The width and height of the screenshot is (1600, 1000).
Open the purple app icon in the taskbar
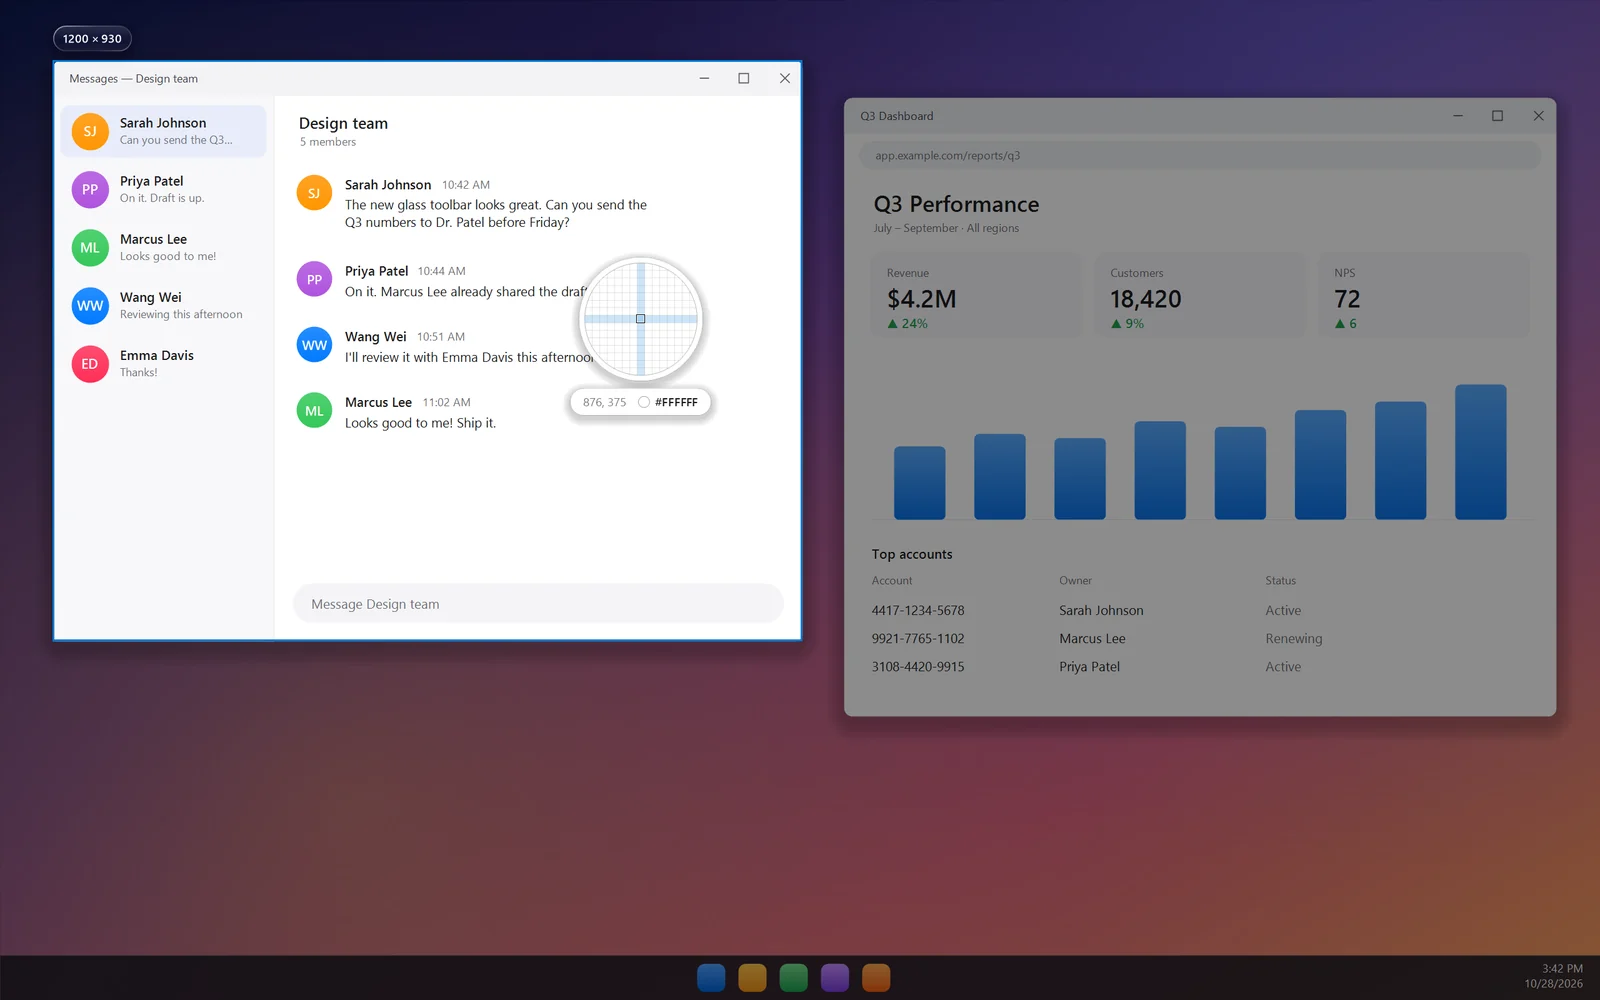[835, 977]
